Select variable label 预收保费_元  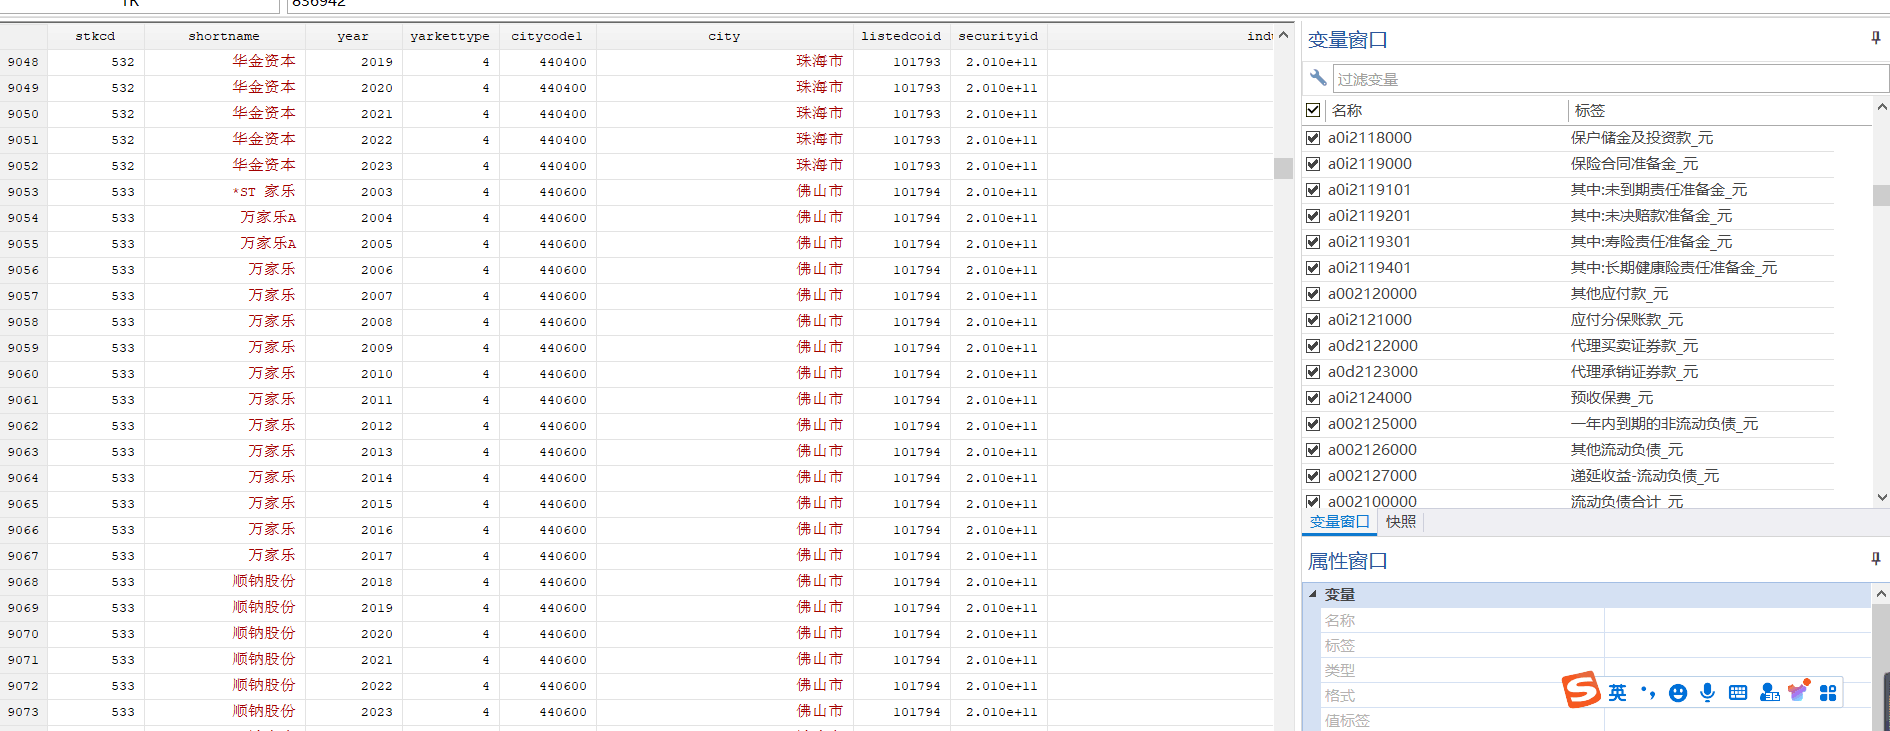[1612, 398]
